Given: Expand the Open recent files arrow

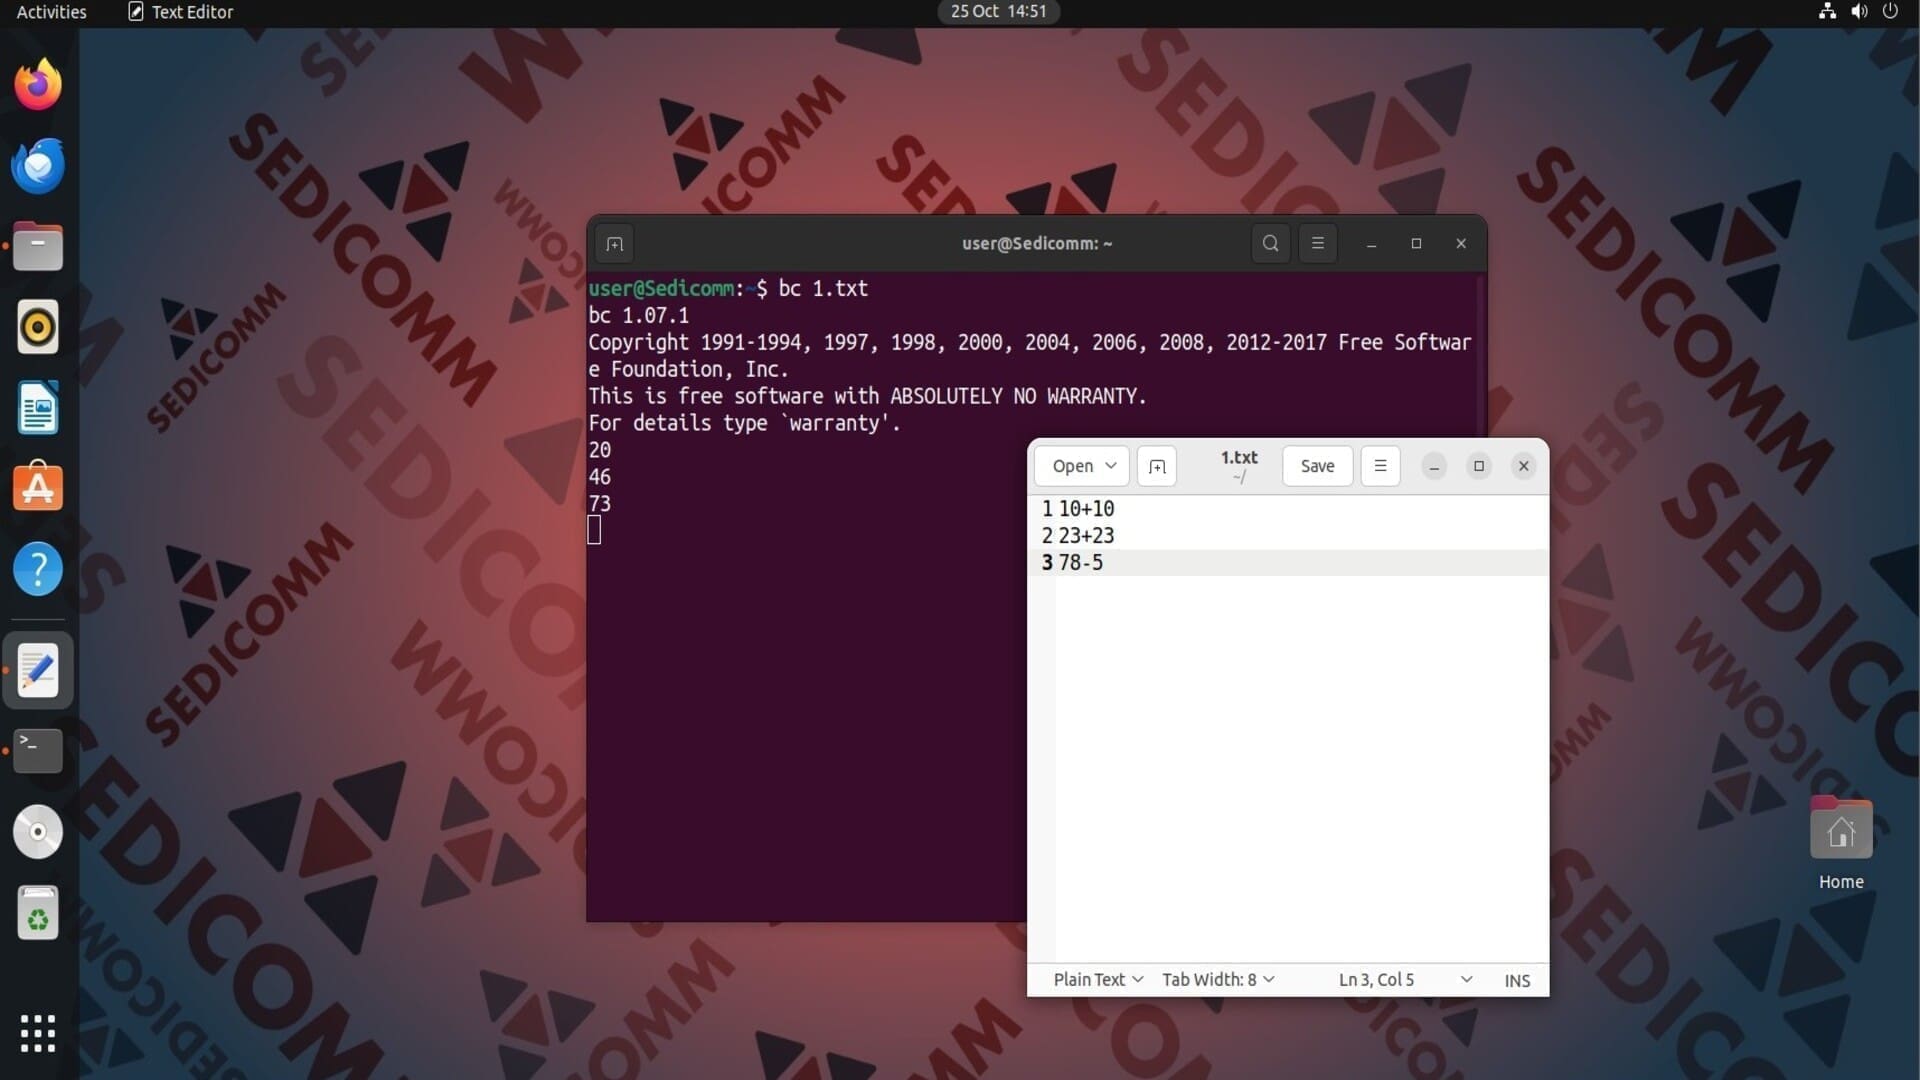Looking at the screenshot, I should [1111, 466].
